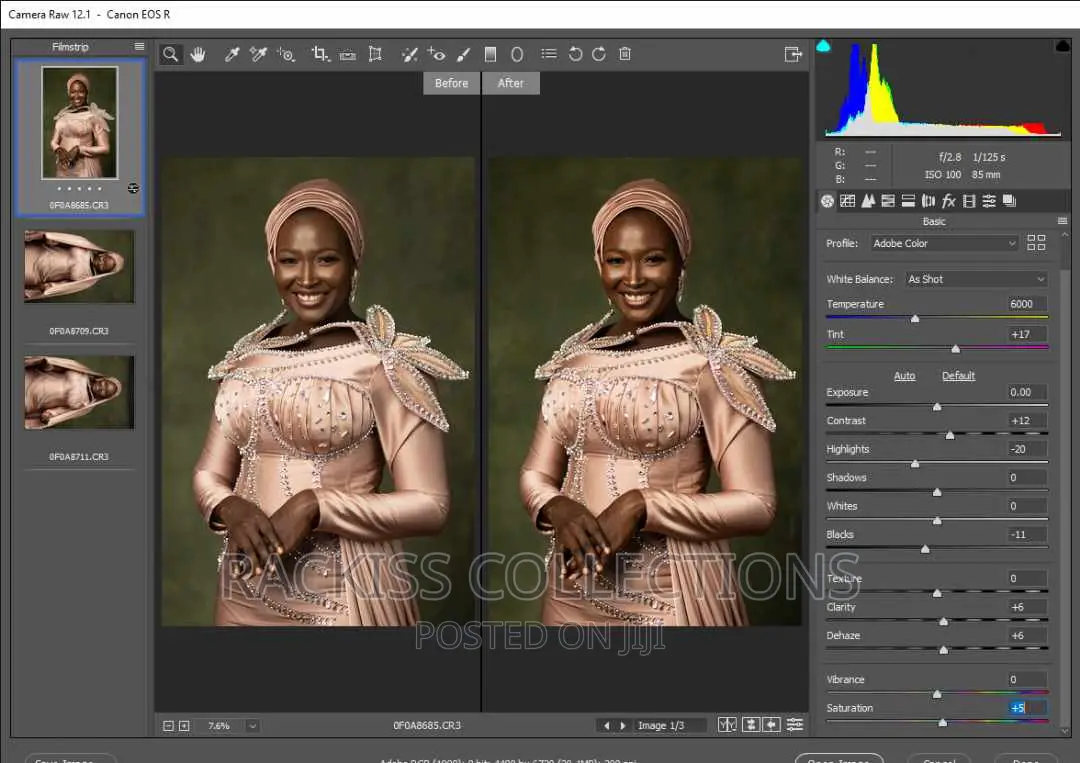1080x763 pixels.
Task: Select the Graduated Filter tool
Action: [490, 54]
